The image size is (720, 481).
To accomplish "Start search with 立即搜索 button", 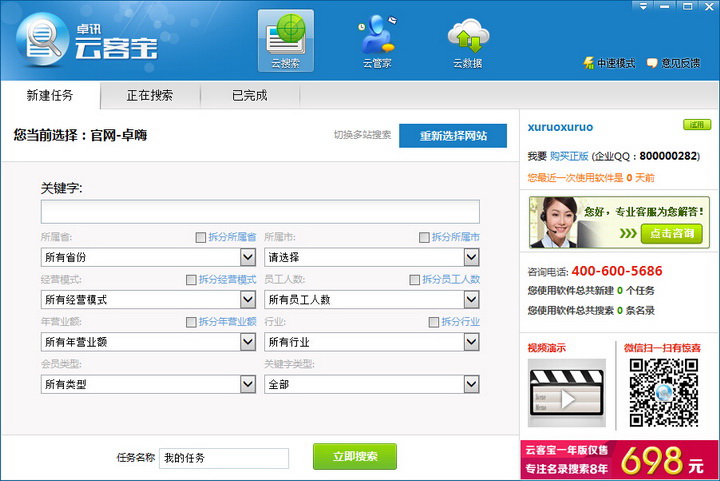I will click(x=355, y=456).
